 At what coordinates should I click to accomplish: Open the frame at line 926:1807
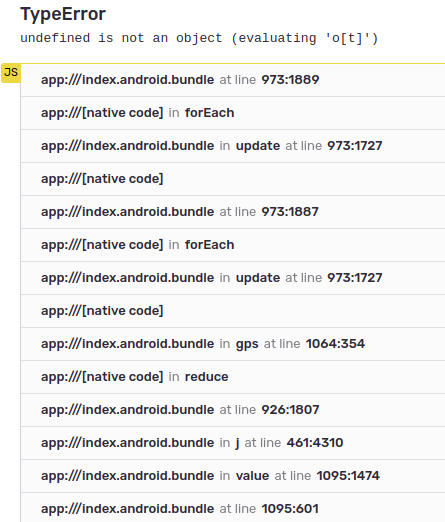point(233,410)
